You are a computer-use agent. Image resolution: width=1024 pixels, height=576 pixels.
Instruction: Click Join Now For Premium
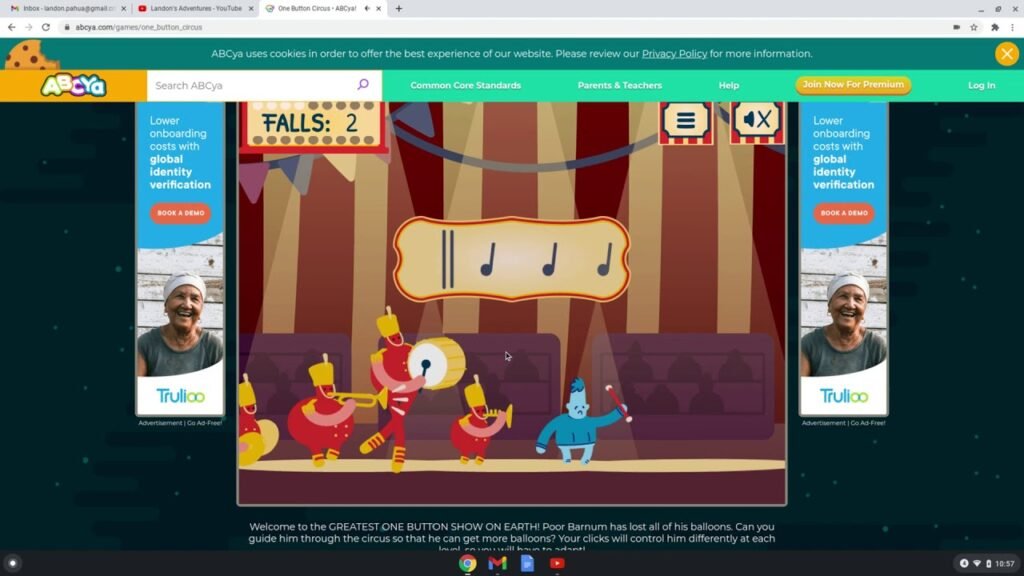[852, 85]
